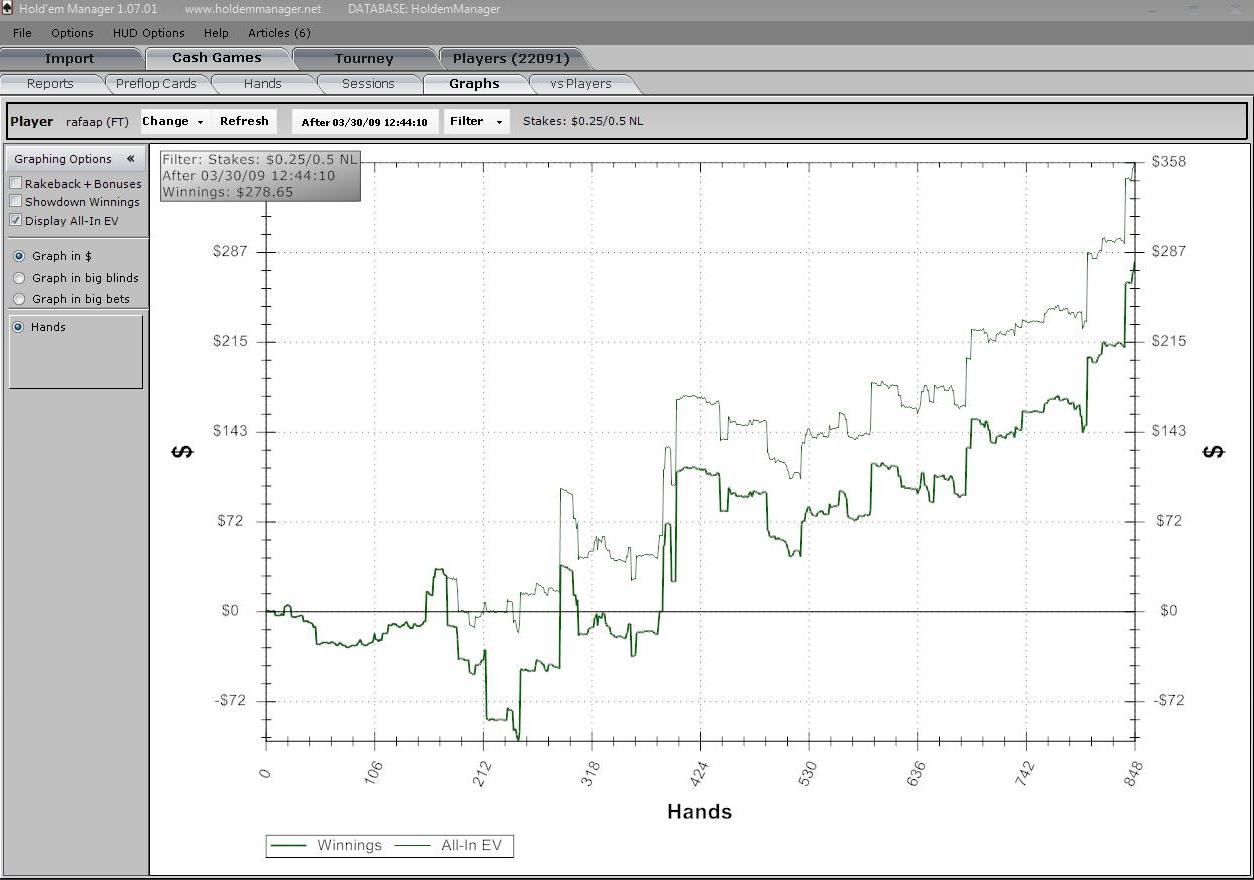Open the Articles (6) menu
Image resolution: width=1254 pixels, height=880 pixels.
pyautogui.click(x=279, y=33)
